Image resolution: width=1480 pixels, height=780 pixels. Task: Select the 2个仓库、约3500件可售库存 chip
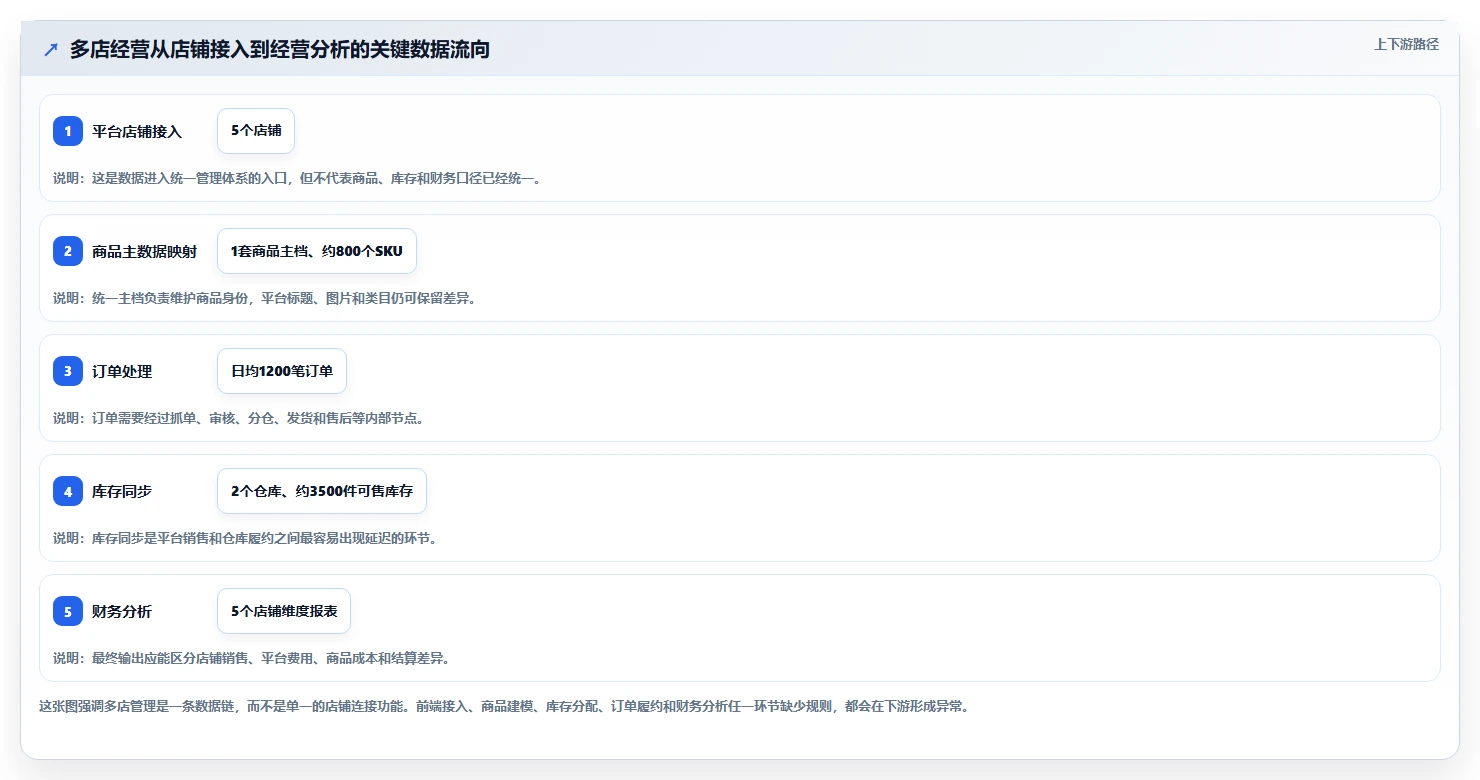[x=322, y=491]
